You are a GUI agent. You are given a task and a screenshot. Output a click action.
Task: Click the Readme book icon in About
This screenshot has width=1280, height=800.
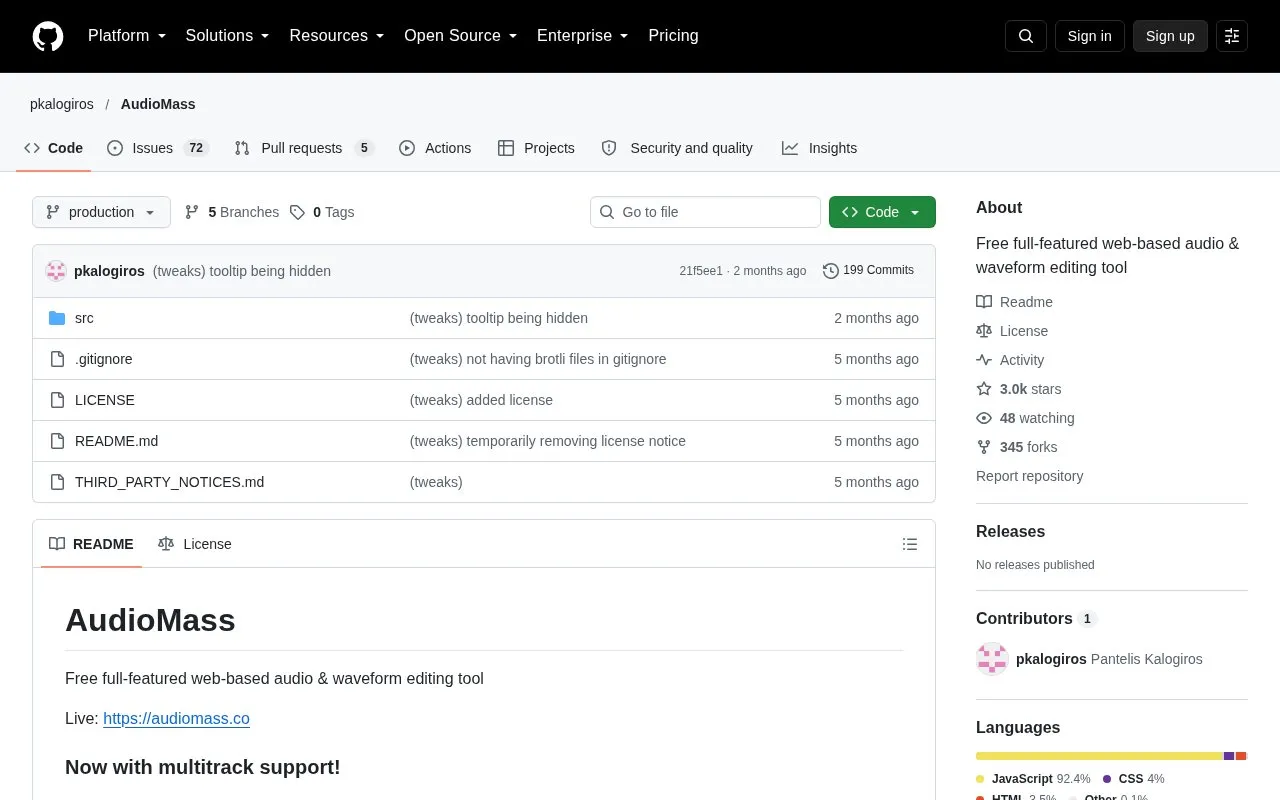pyautogui.click(x=984, y=302)
